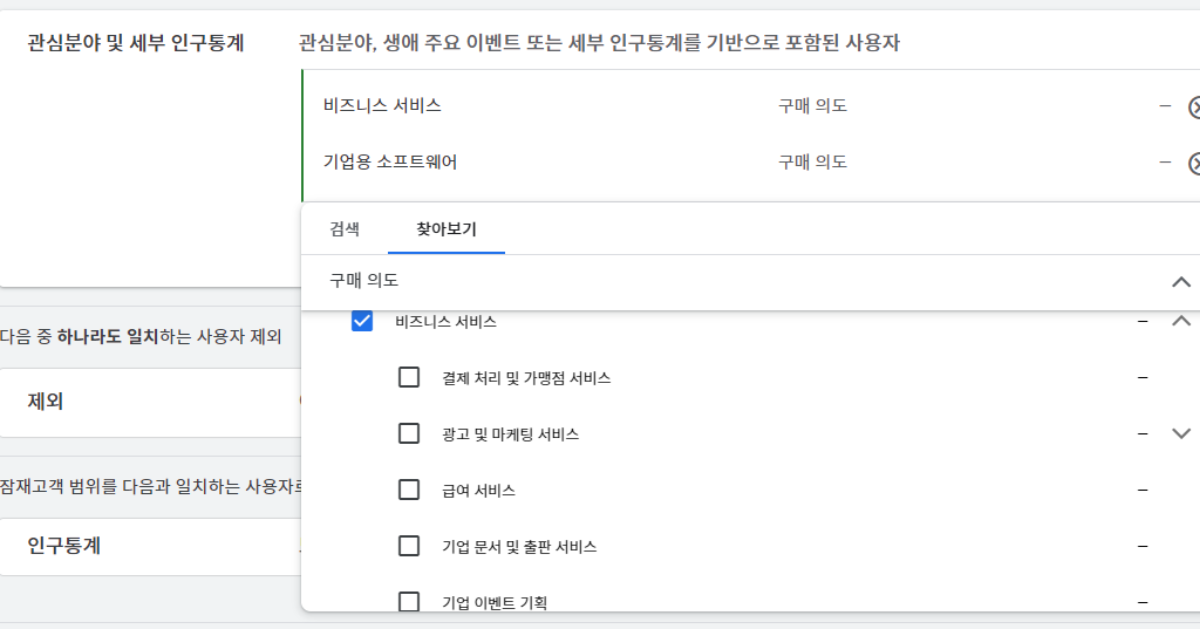This screenshot has height=630, width=1200.
Task: Click the 급여 서비스 item label
Action: (x=479, y=491)
